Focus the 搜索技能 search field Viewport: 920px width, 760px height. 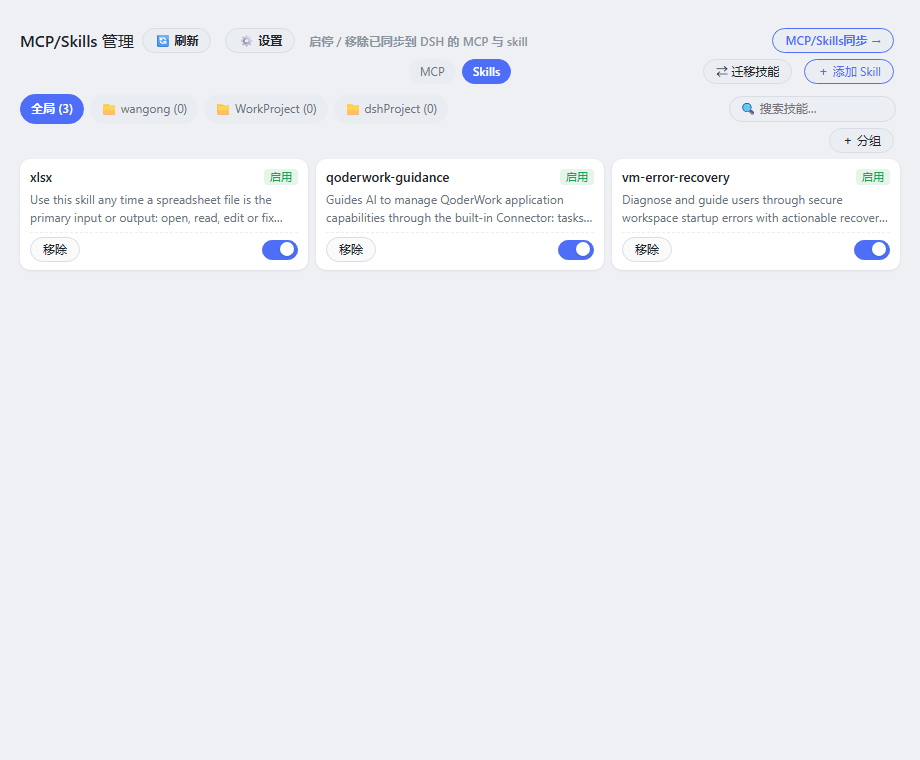point(812,109)
